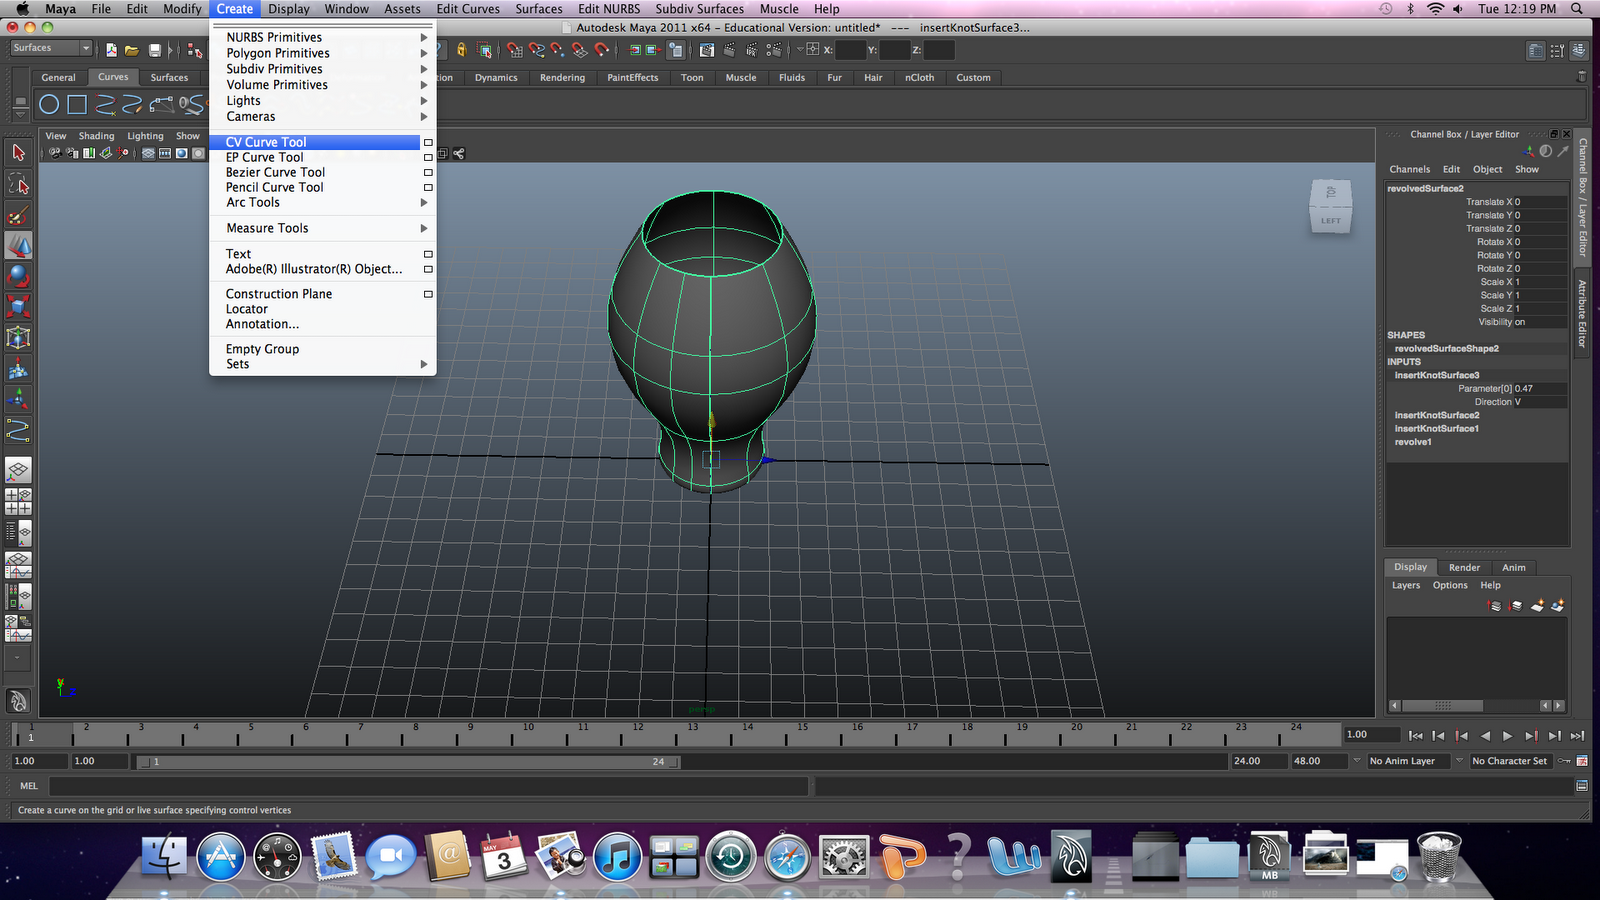Create a NURBS circle from the Curves shelf
The image size is (1600, 900).
click(x=50, y=103)
